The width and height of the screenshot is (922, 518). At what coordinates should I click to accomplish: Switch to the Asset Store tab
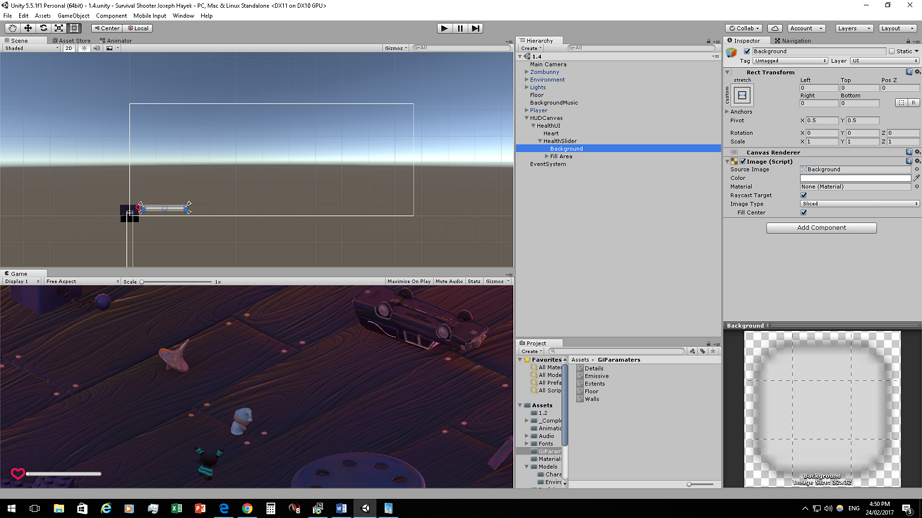[x=72, y=41]
